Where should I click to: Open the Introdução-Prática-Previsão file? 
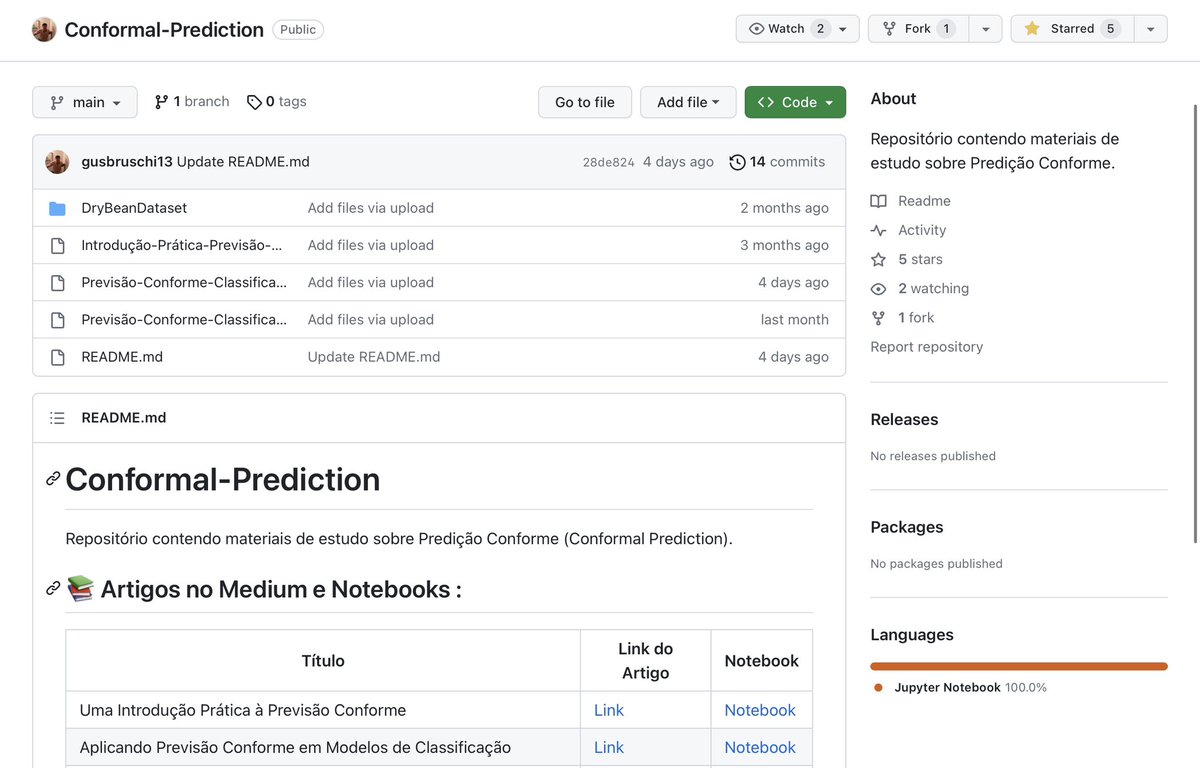click(181, 245)
